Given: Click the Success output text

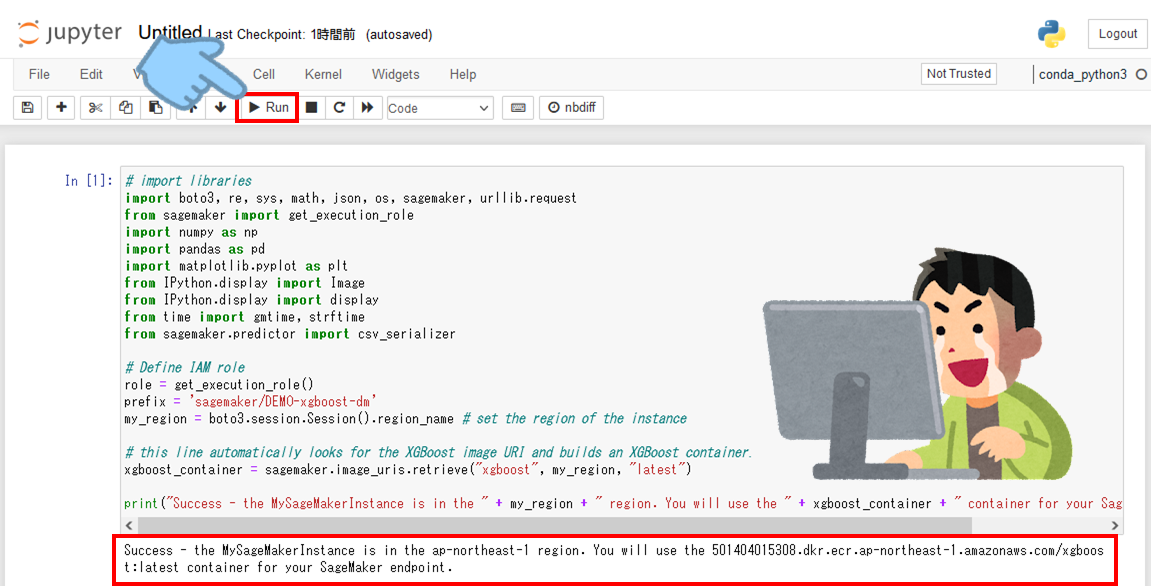Looking at the screenshot, I should pyautogui.click(x=614, y=559).
